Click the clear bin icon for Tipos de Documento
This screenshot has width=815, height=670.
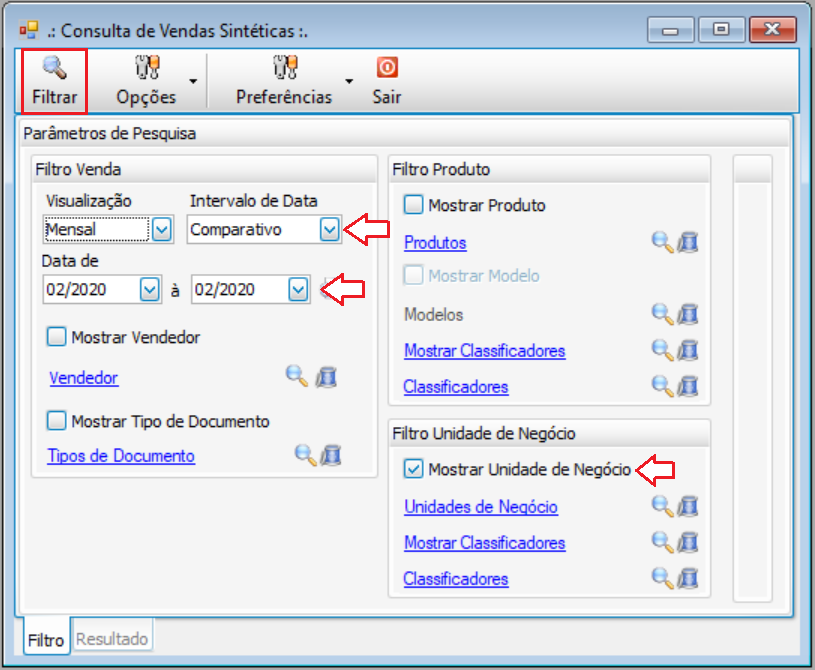pyautogui.click(x=331, y=455)
